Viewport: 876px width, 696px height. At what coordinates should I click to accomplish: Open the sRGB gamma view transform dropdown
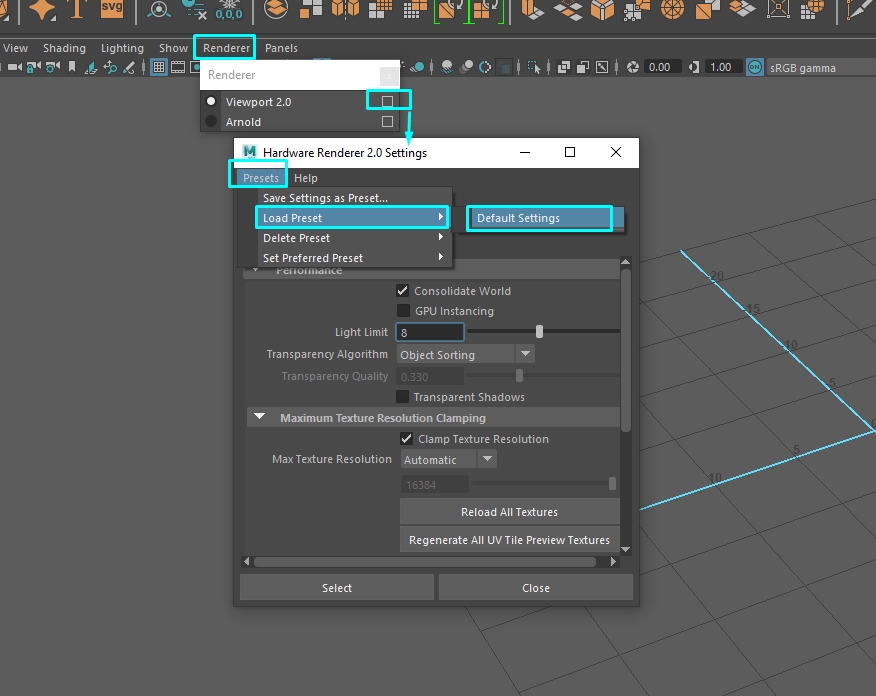coord(820,68)
